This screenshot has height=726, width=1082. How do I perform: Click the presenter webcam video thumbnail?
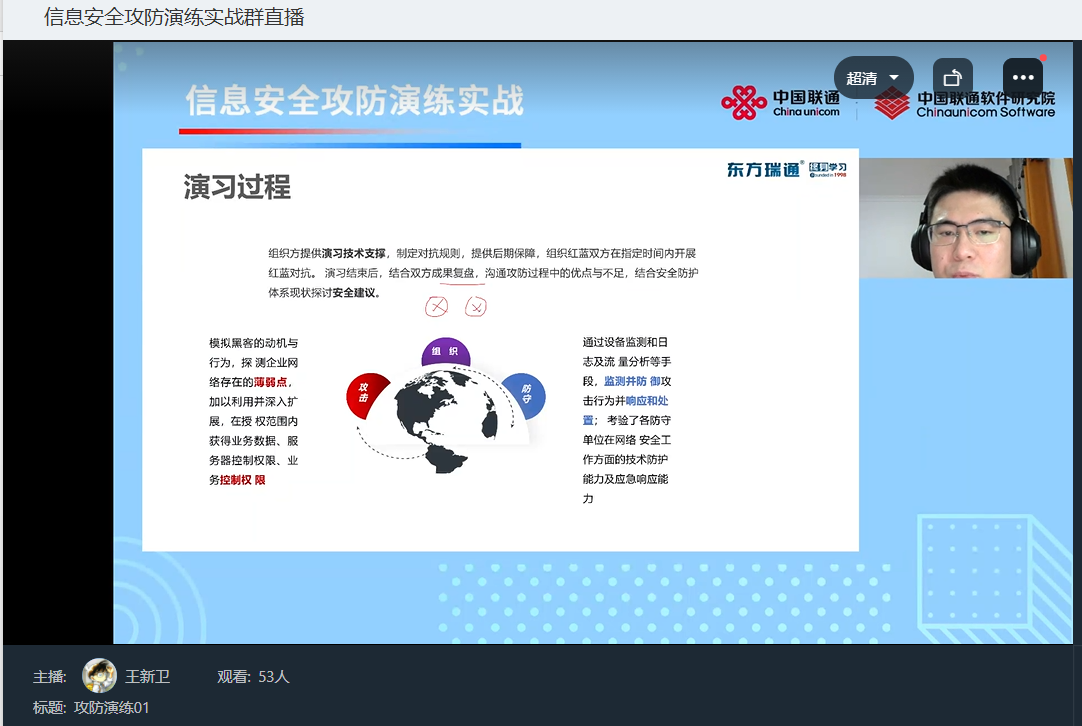pos(965,217)
